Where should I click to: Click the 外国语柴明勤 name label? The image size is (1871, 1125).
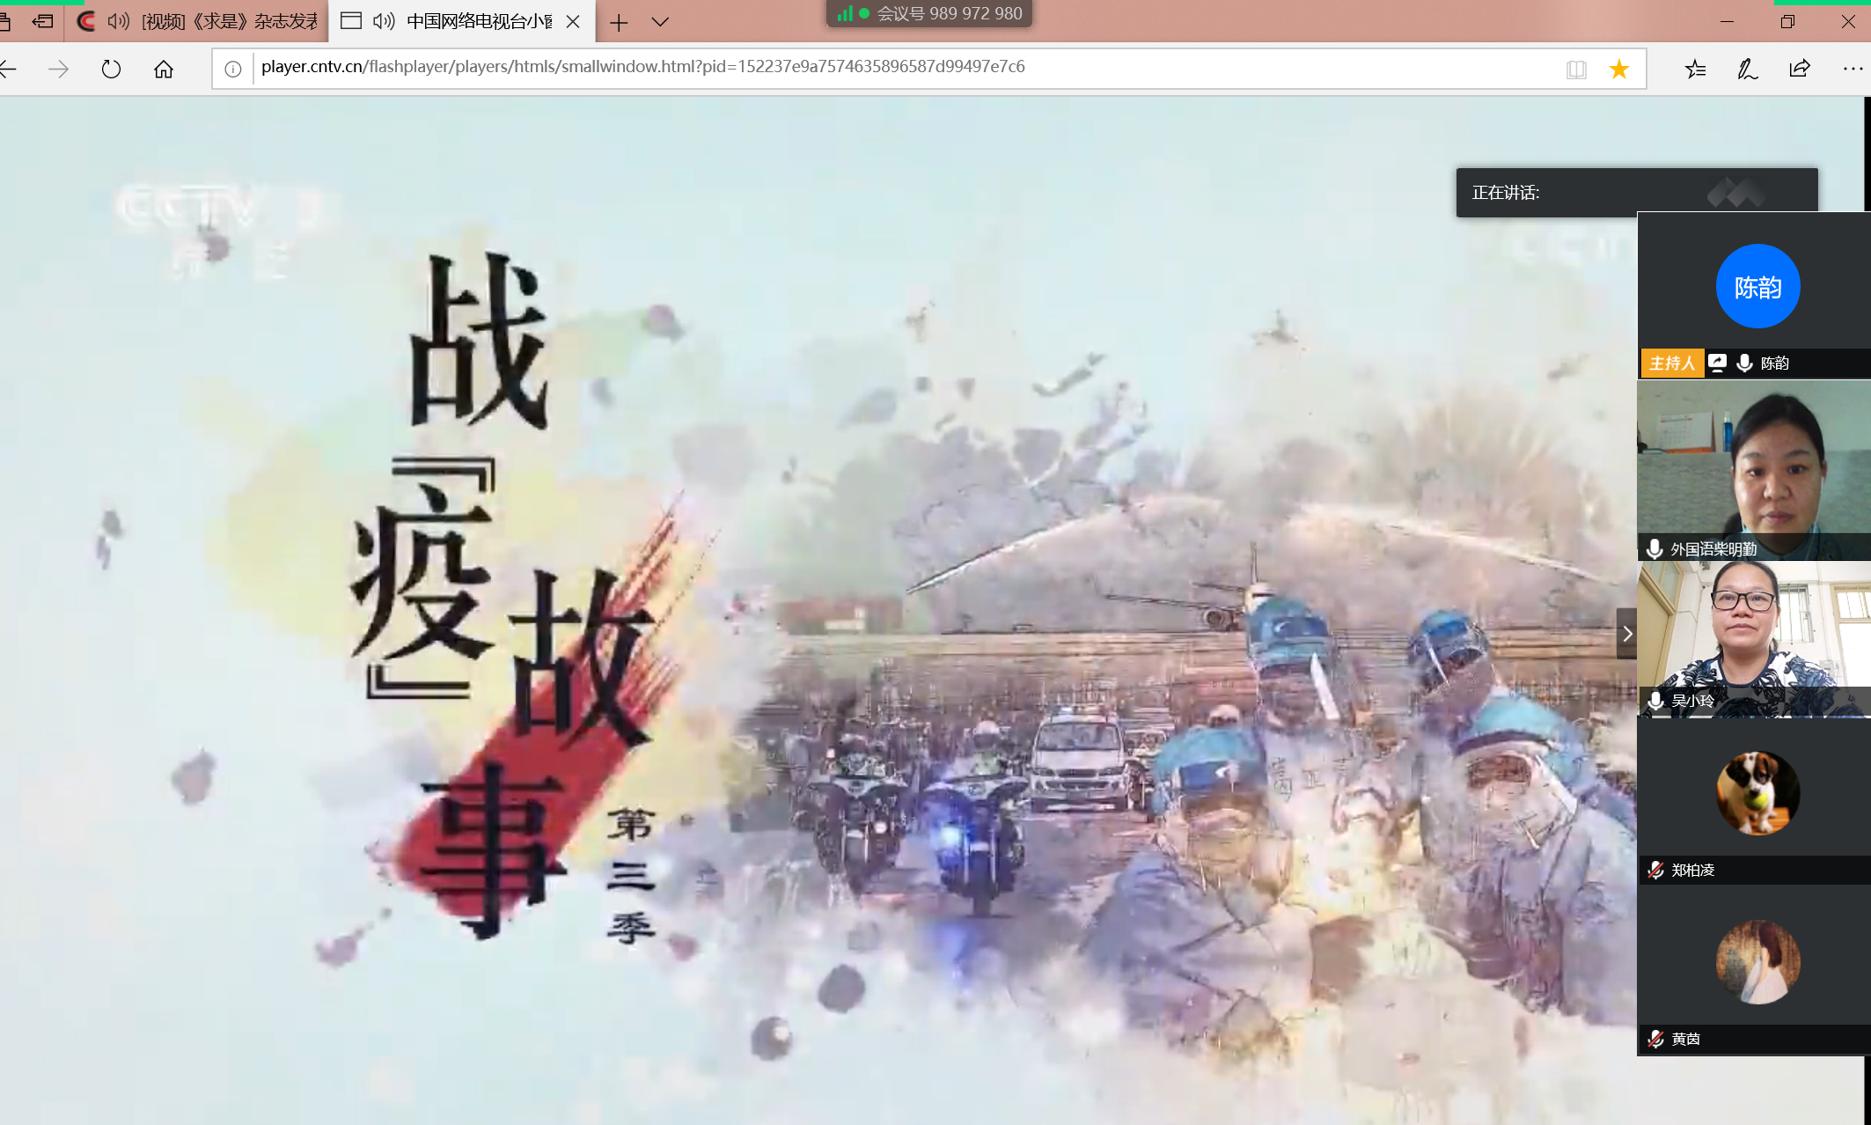pos(1713,549)
